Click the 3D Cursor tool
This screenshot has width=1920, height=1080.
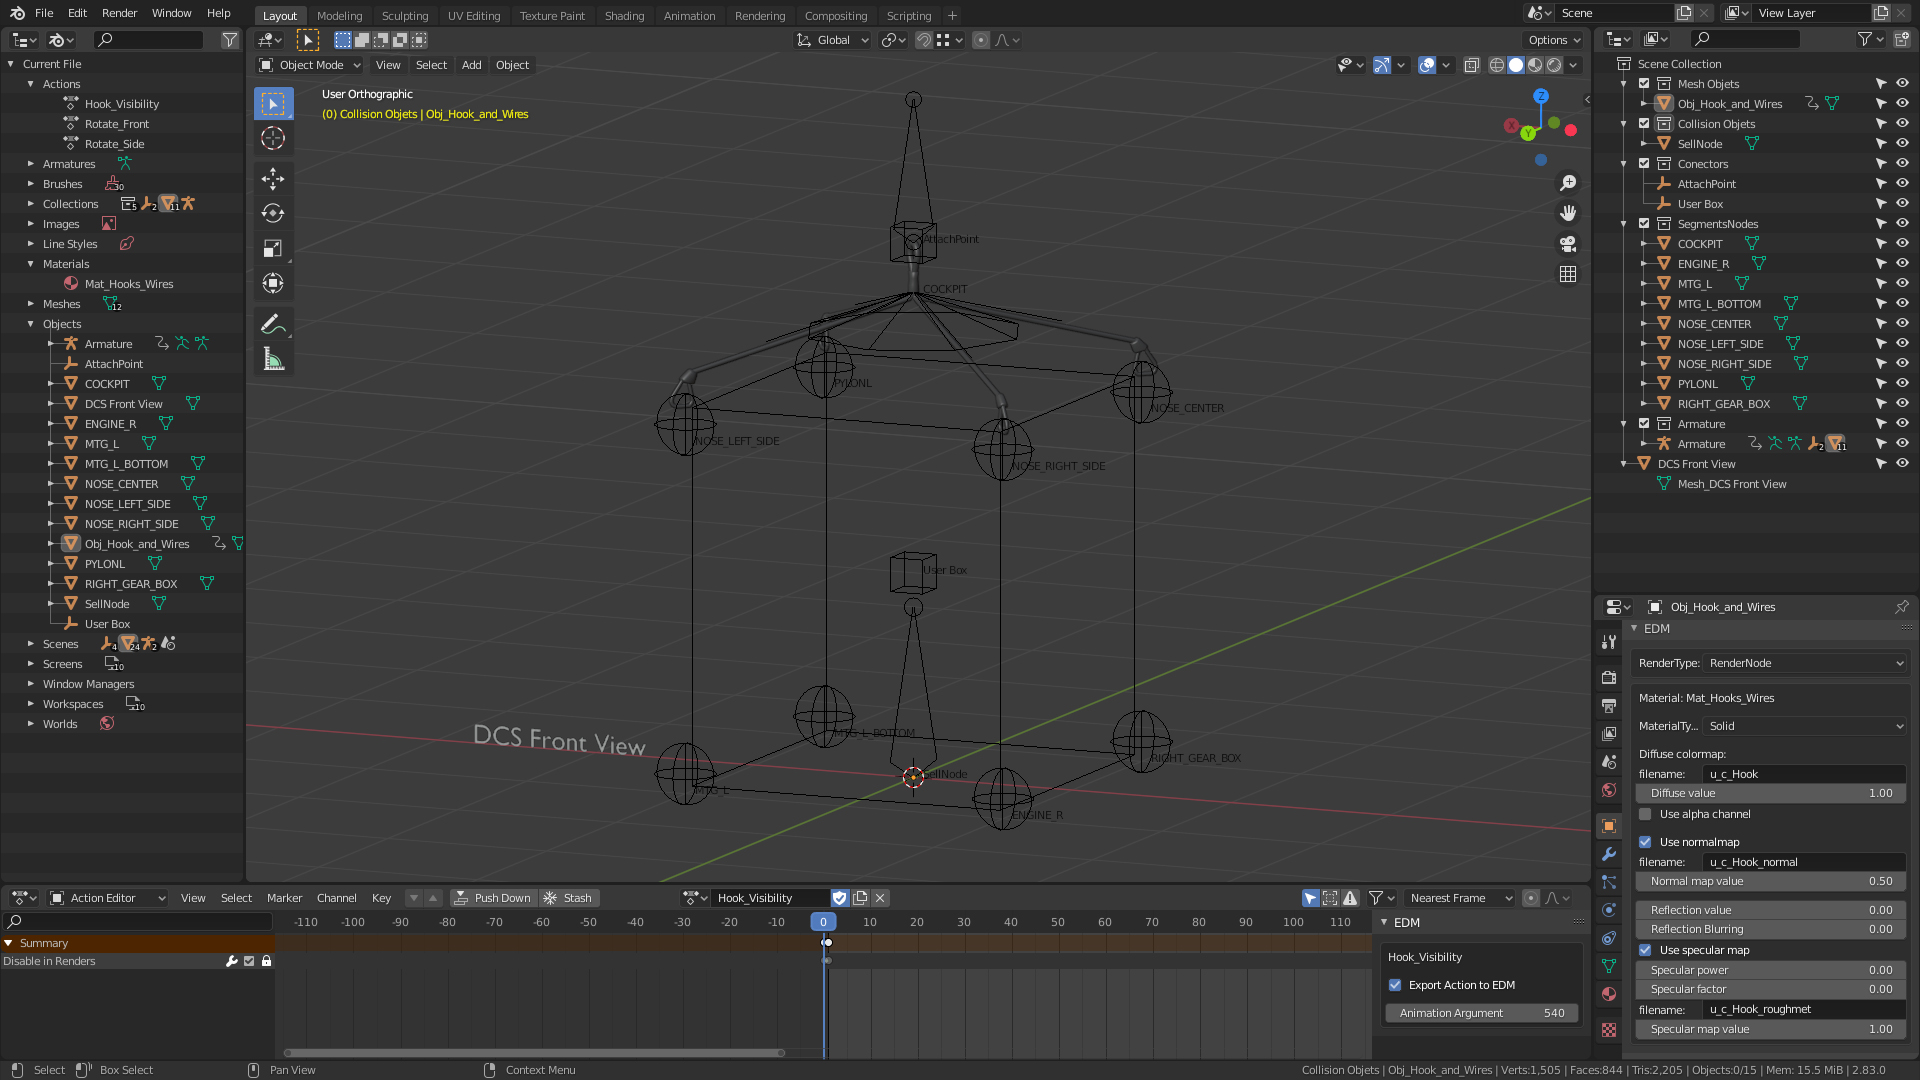(x=273, y=138)
